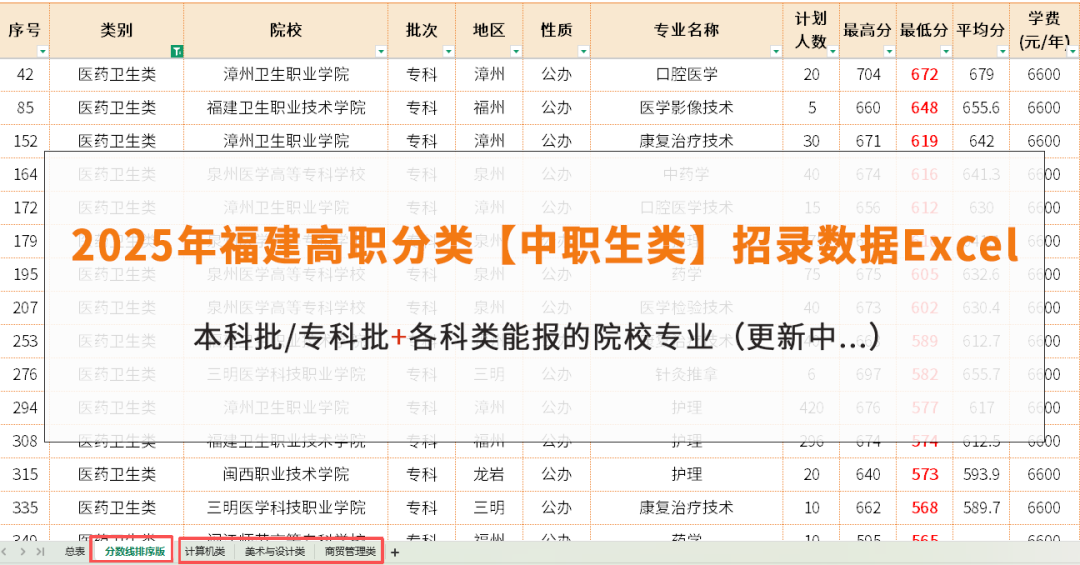Select the 分数线排序版 sheet tab
Screen dimensions: 1080x565
[x=135, y=551]
